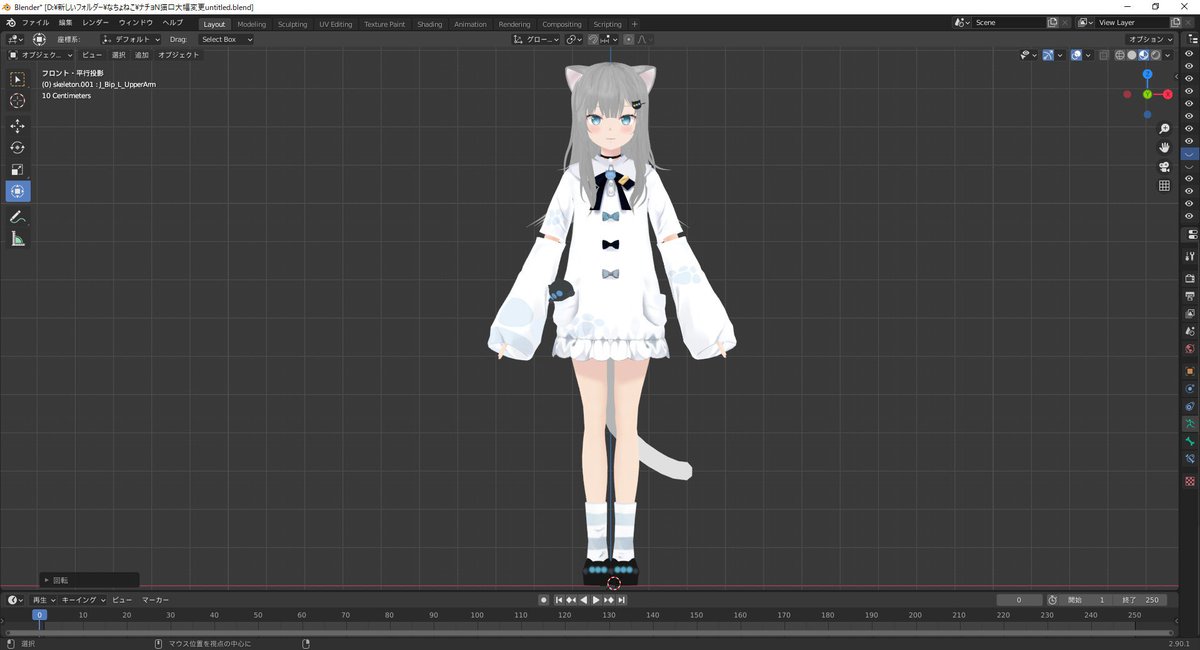Image resolution: width=1200 pixels, height=650 pixels.
Task: Open the timeline Marker menu
Action: pos(155,600)
